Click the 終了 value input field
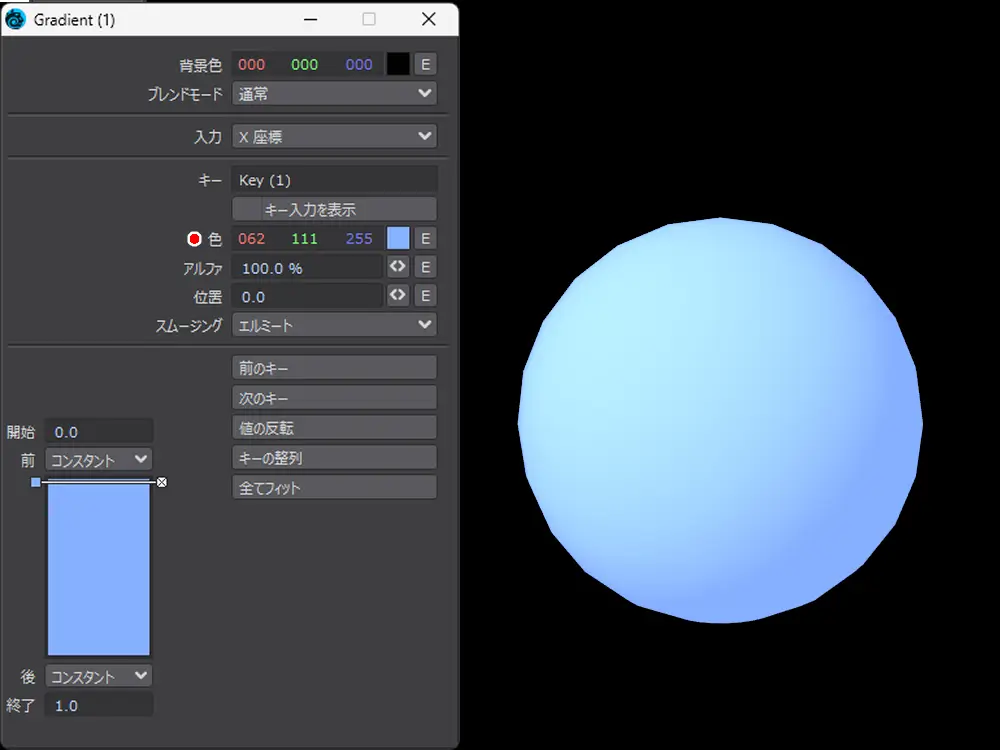This screenshot has height=750, width=1000. (99, 706)
